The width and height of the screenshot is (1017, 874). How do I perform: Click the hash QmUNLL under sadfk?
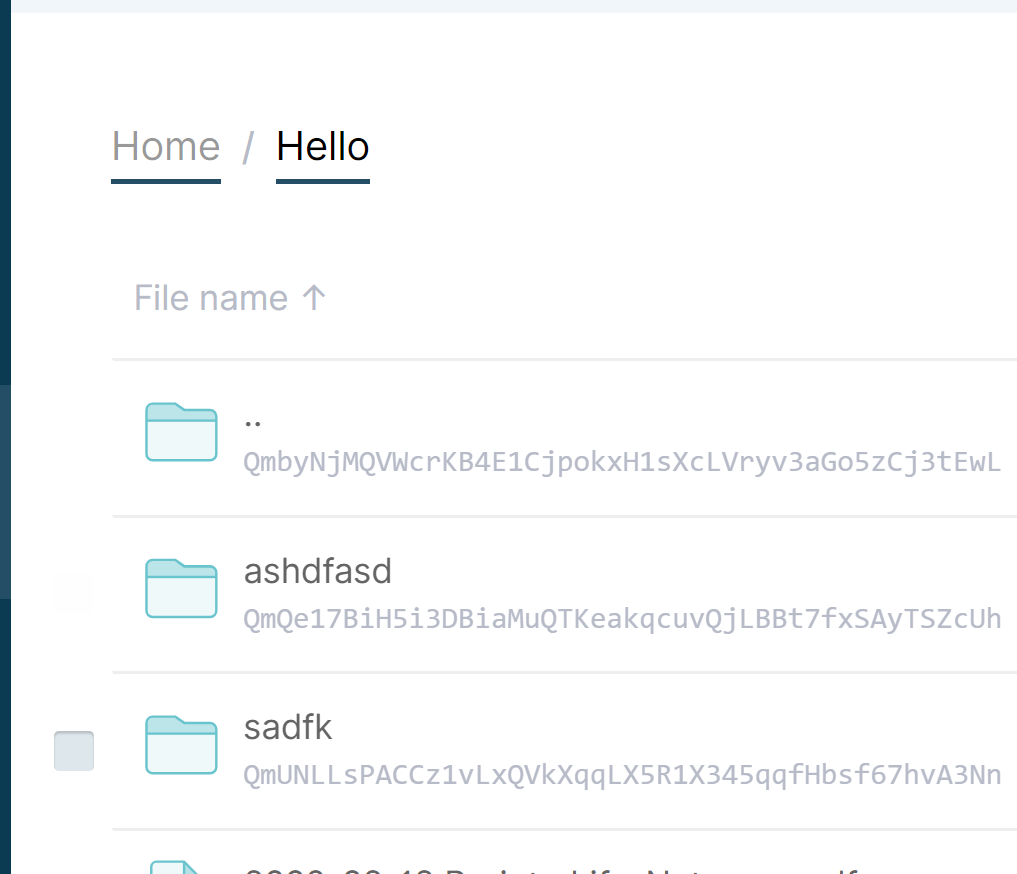[x=620, y=775]
